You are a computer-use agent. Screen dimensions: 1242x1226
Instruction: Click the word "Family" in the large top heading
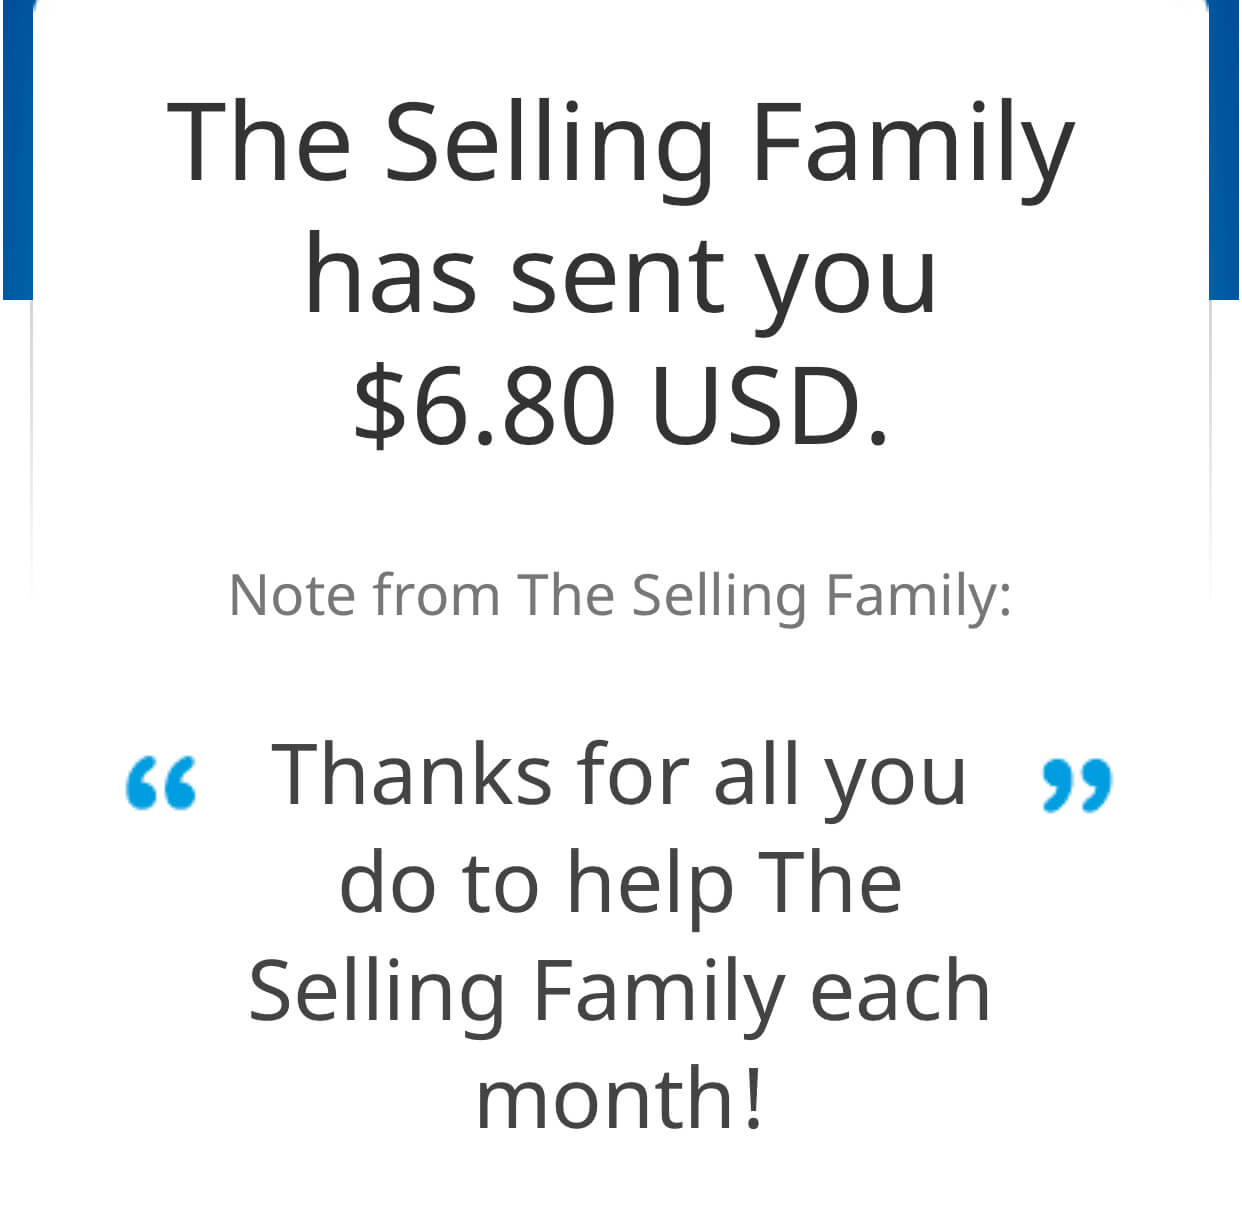pos(913,150)
